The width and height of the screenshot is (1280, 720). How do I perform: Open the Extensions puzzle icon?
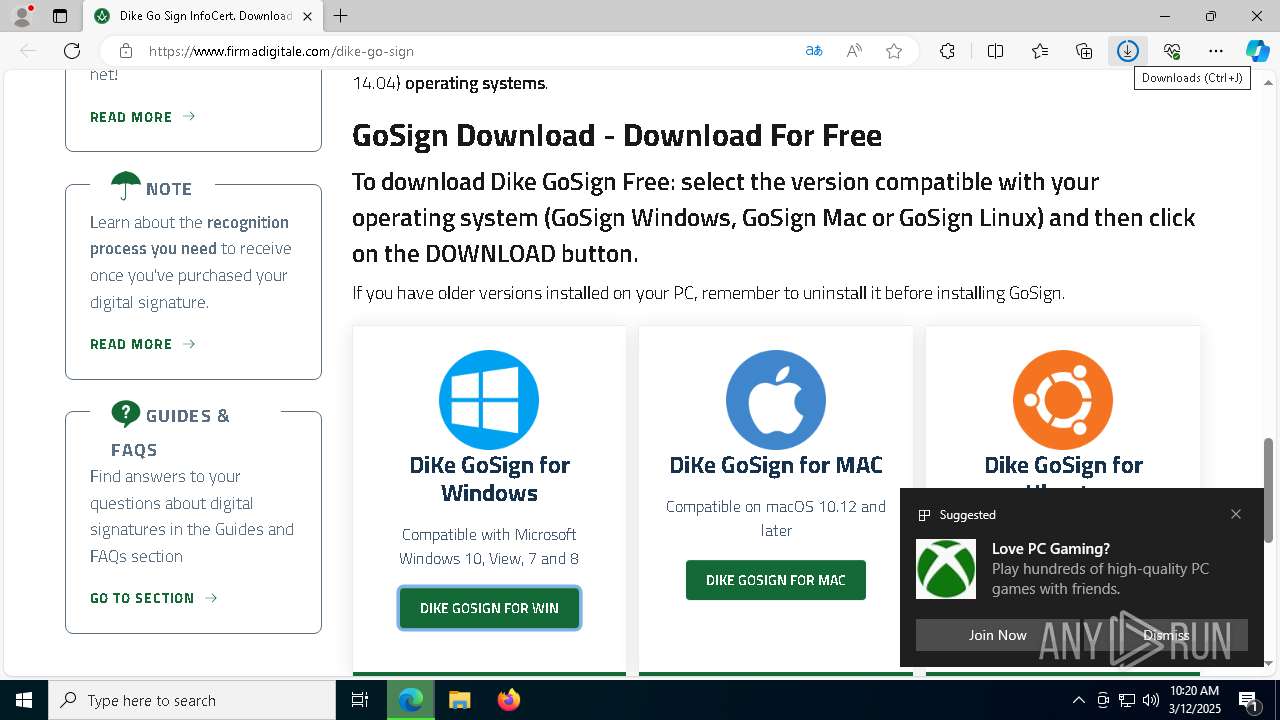click(x=947, y=51)
